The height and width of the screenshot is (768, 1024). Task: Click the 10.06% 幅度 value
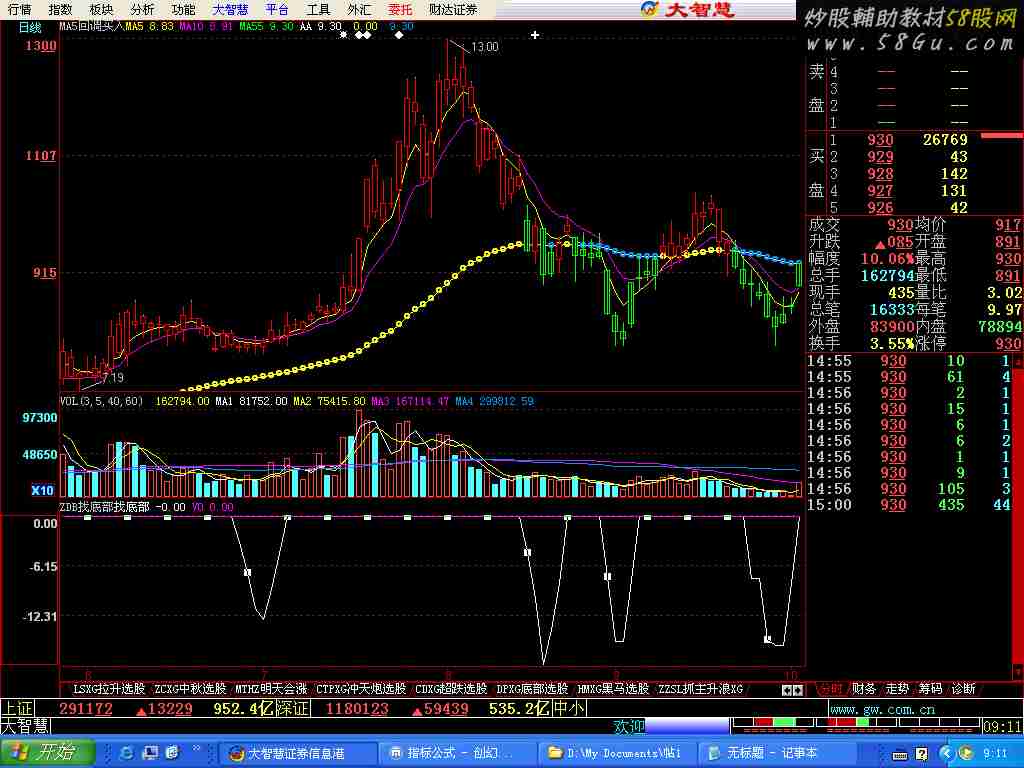(x=887, y=259)
